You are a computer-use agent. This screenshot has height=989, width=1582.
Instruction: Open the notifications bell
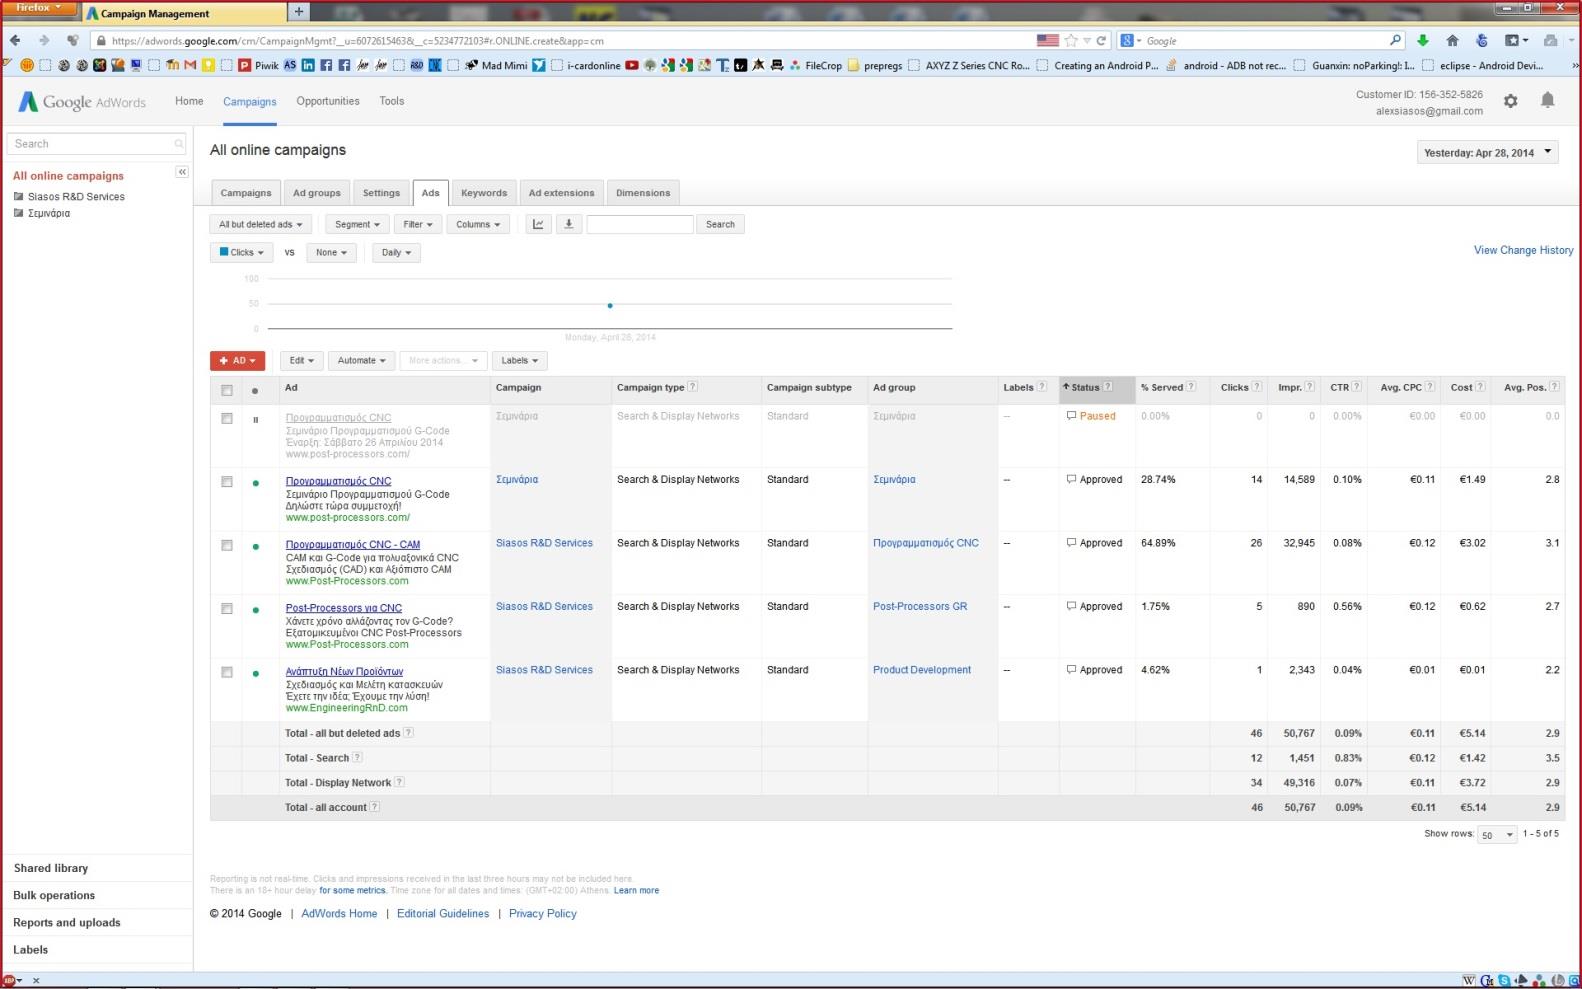coord(1547,100)
